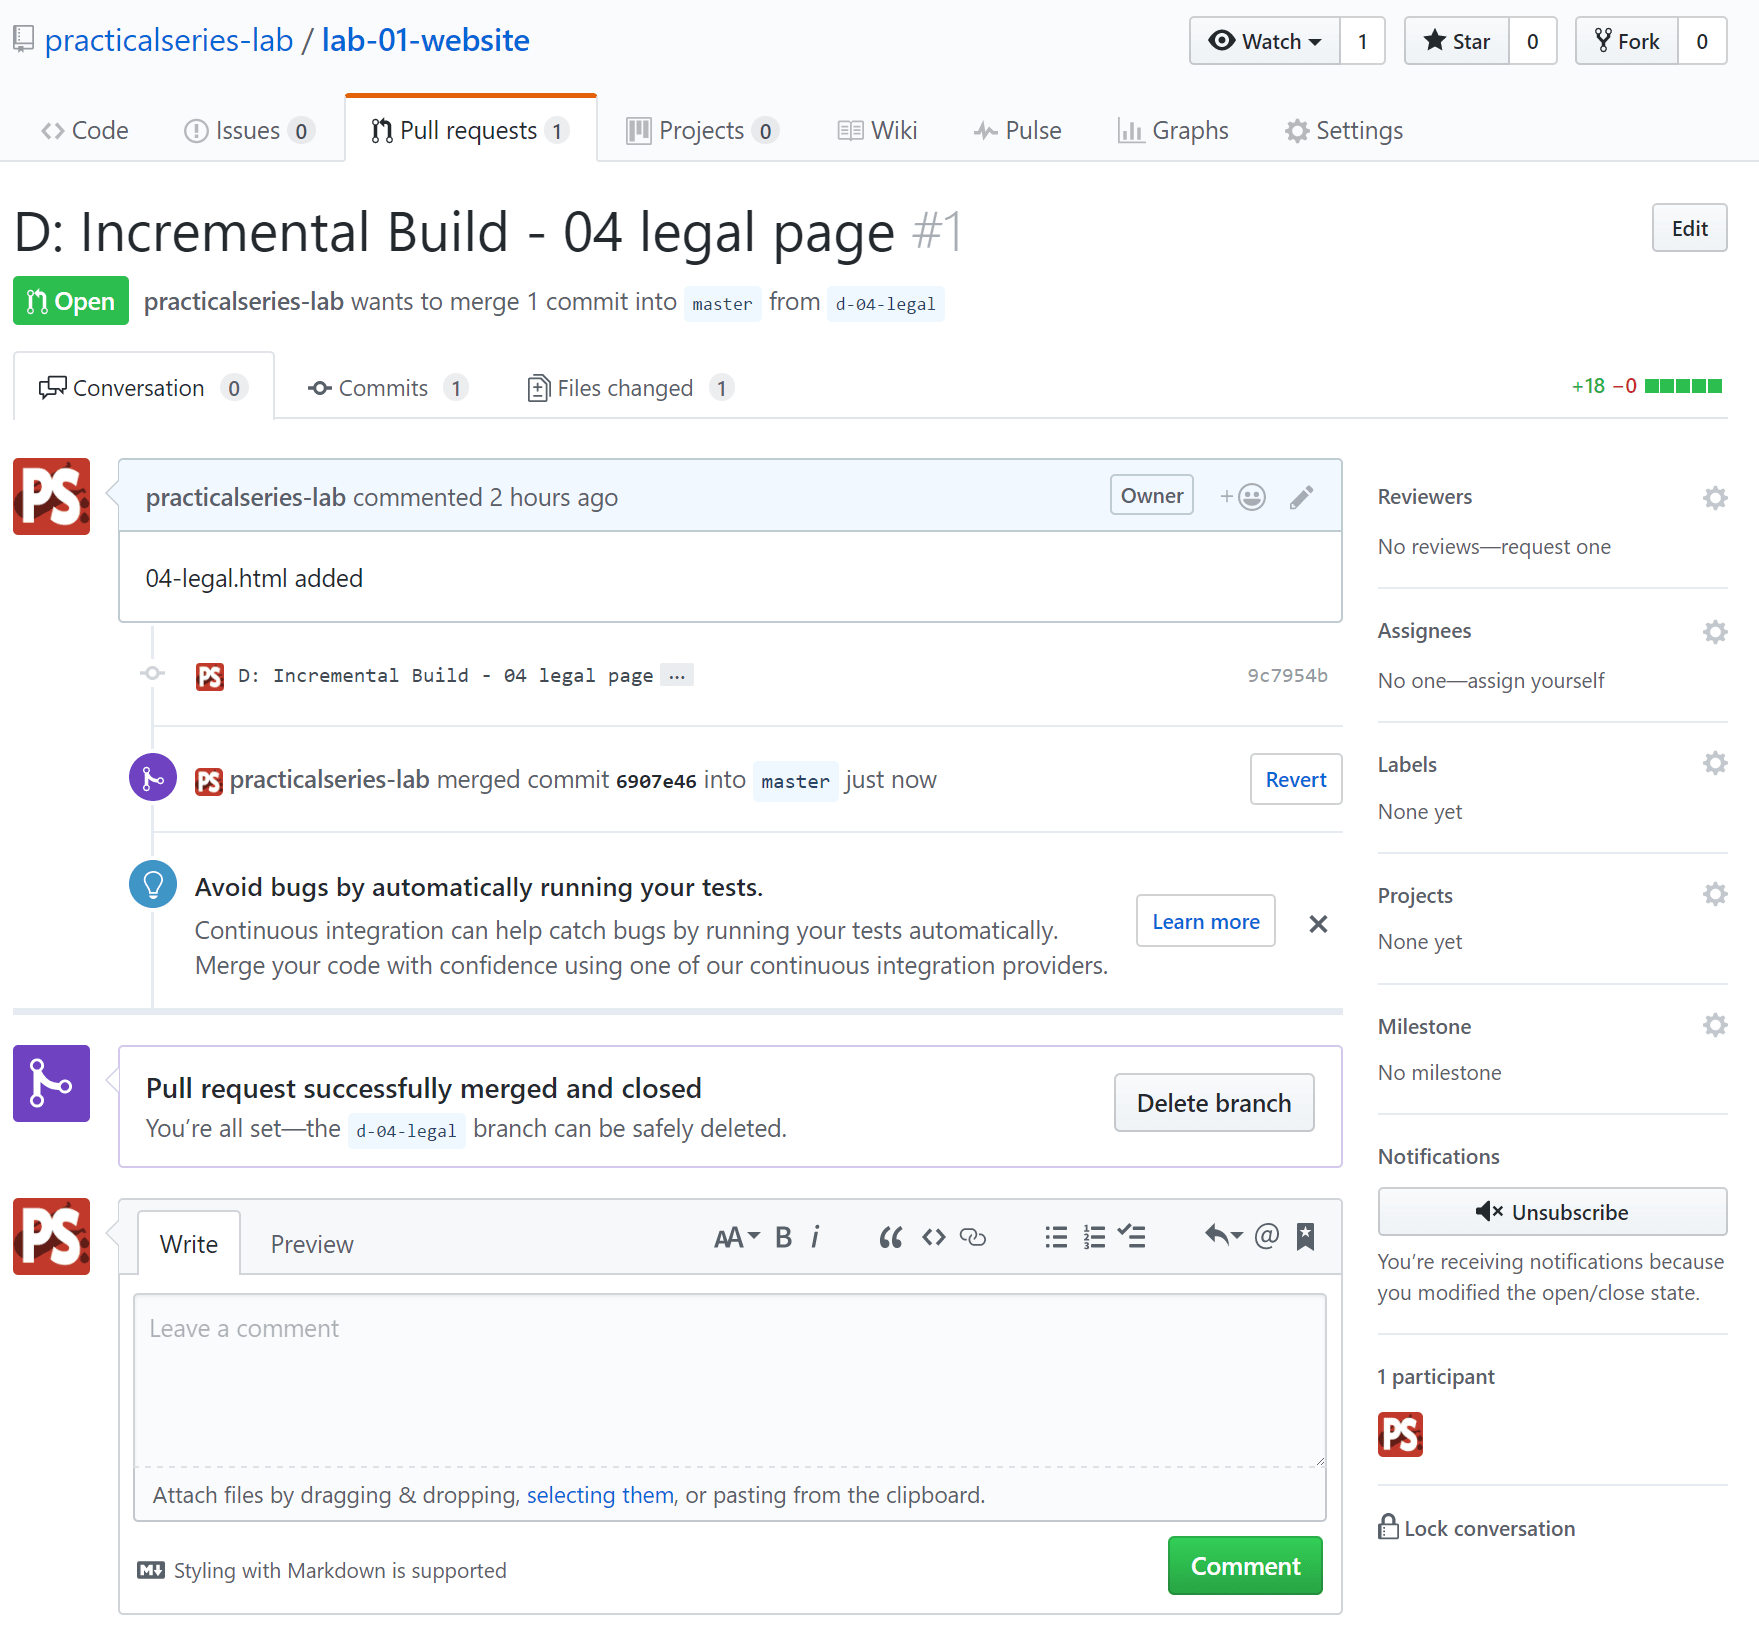Open Projects gear settings in sidebar

(1715, 895)
